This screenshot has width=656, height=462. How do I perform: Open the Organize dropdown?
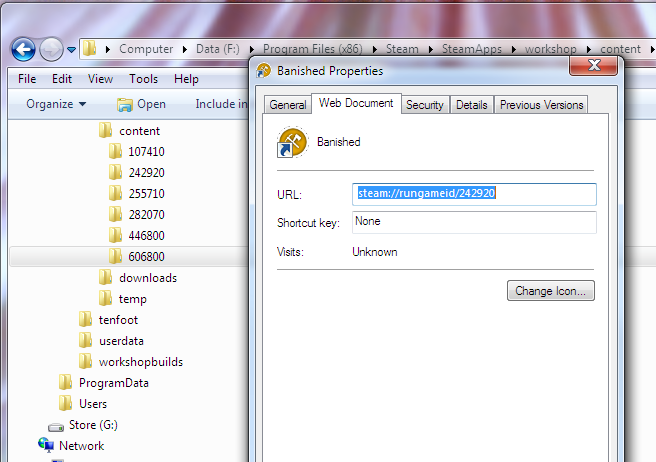coord(56,104)
